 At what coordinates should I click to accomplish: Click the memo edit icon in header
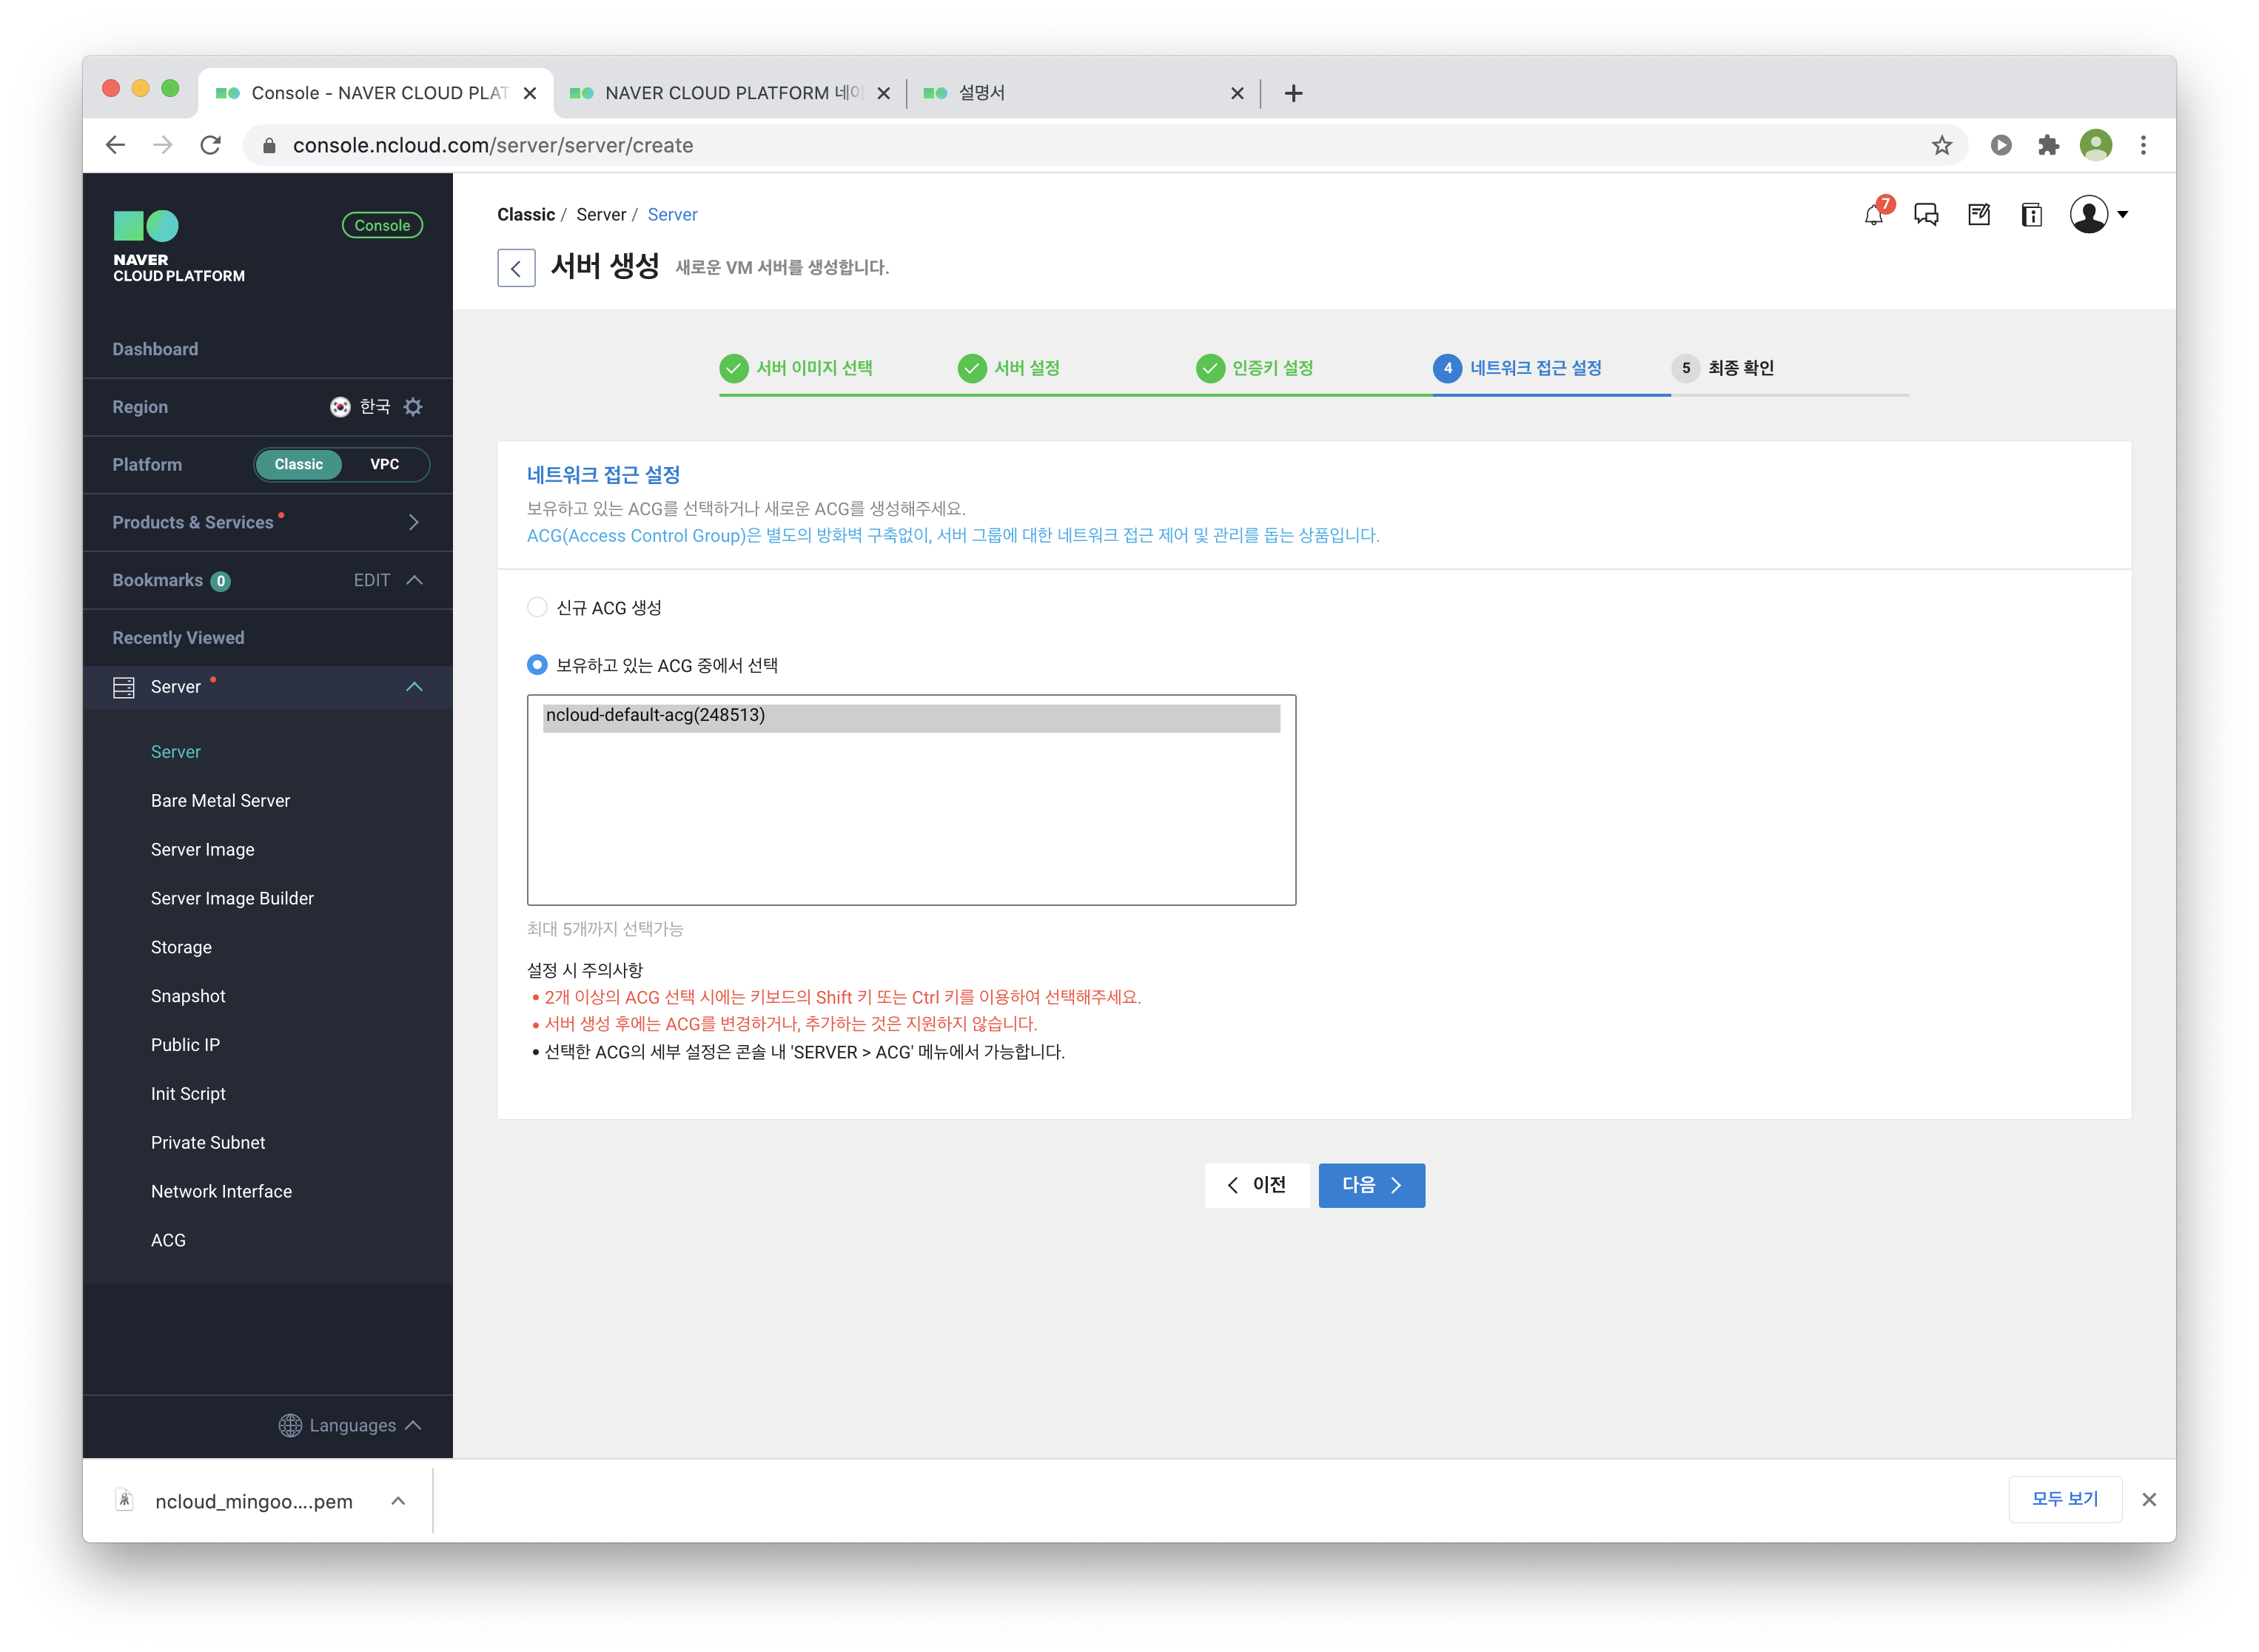[x=1979, y=215]
